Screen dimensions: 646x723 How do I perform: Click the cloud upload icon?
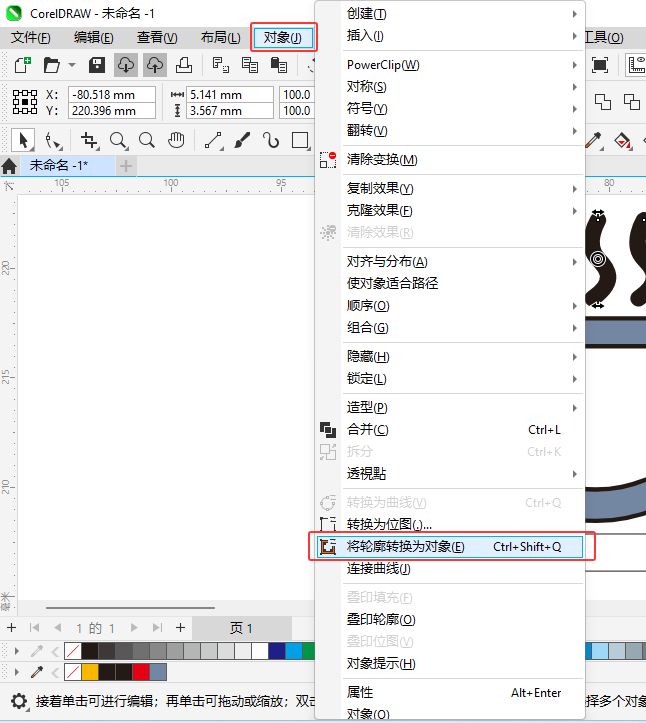tap(154, 65)
